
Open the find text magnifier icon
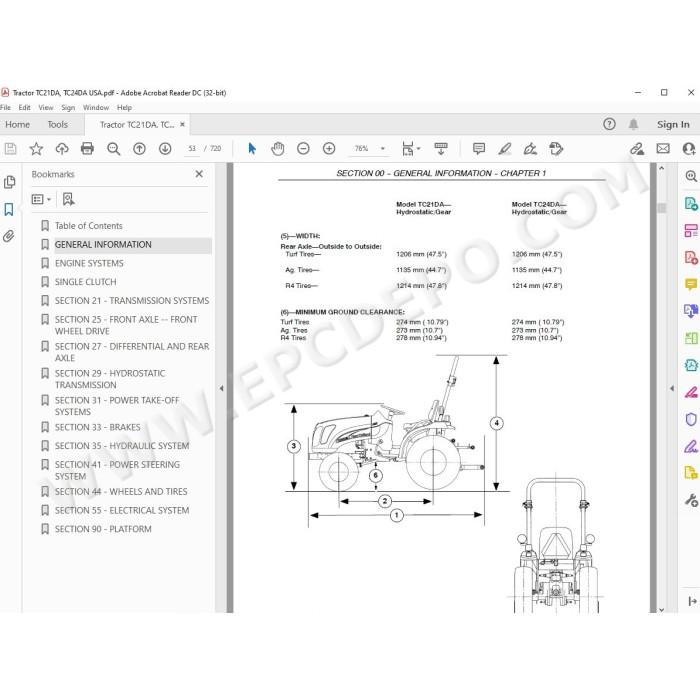pos(113,149)
